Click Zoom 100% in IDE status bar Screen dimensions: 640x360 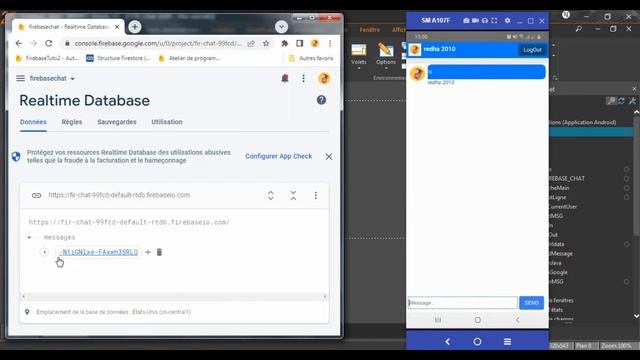(x=616, y=346)
